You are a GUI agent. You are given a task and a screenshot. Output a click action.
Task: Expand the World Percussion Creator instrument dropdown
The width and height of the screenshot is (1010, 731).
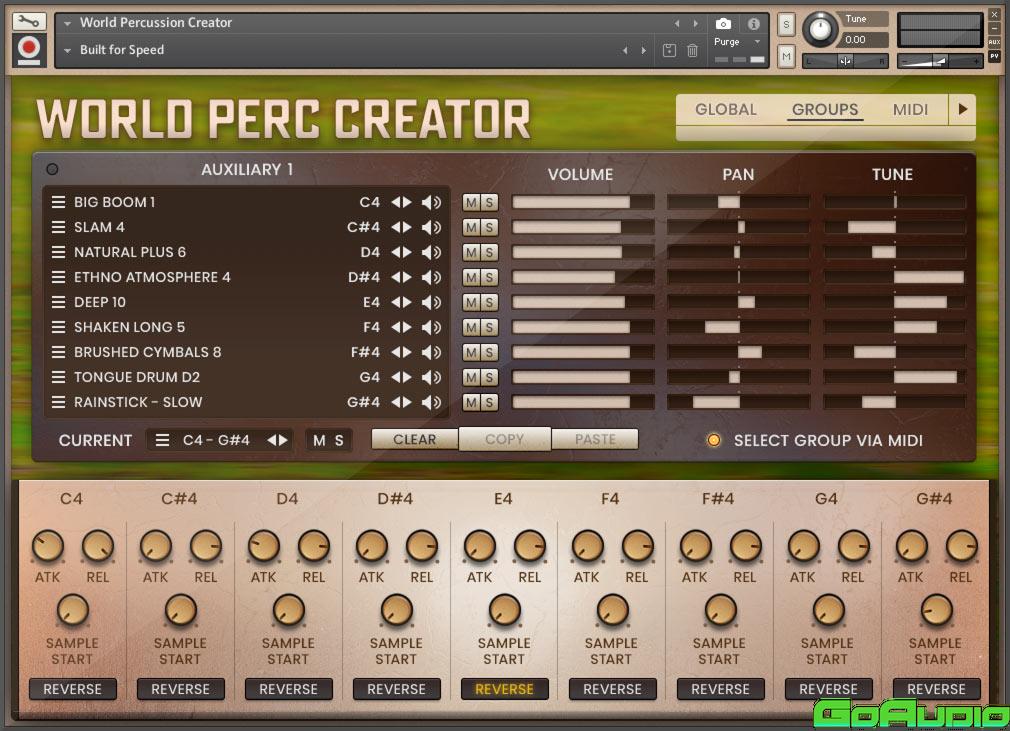pyautogui.click(x=68, y=24)
